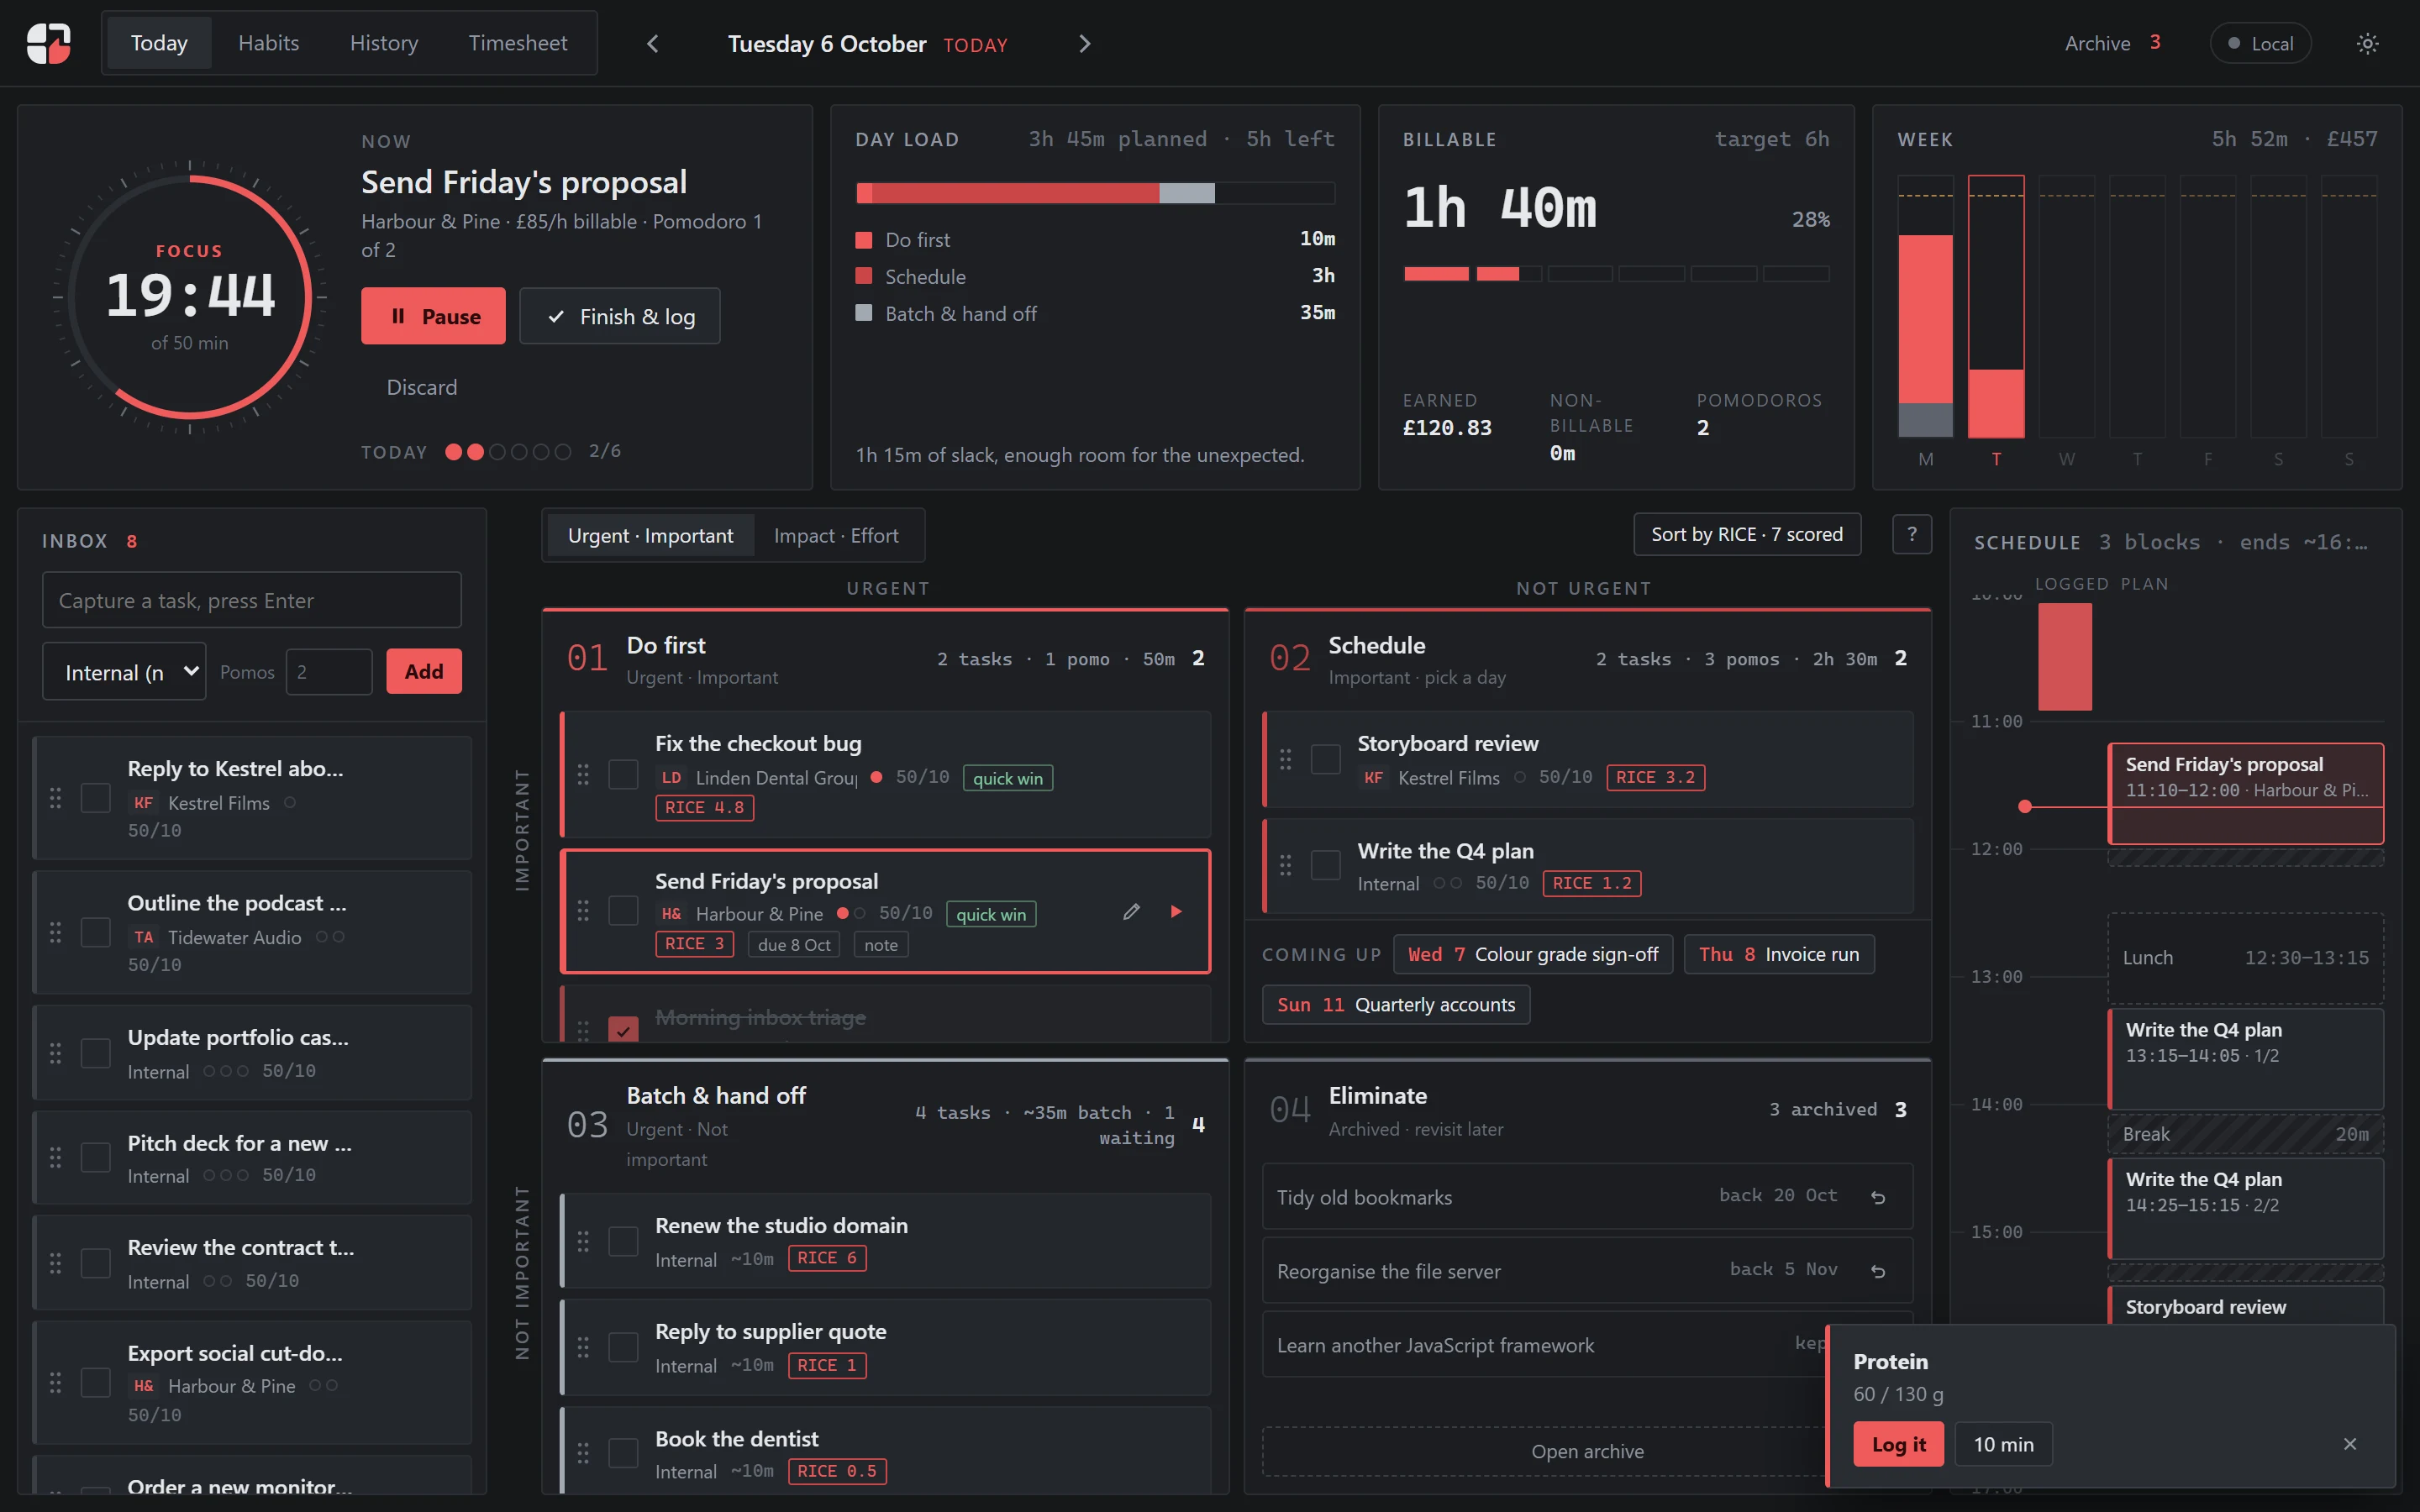Grab drag handle of Renew the studio domain
Screen dimensions: 2420x1512
pyautogui.click(x=583, y=1241)
